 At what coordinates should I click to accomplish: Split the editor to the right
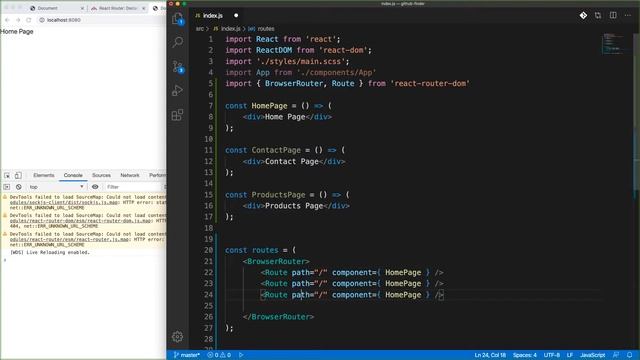coord(613,16)
